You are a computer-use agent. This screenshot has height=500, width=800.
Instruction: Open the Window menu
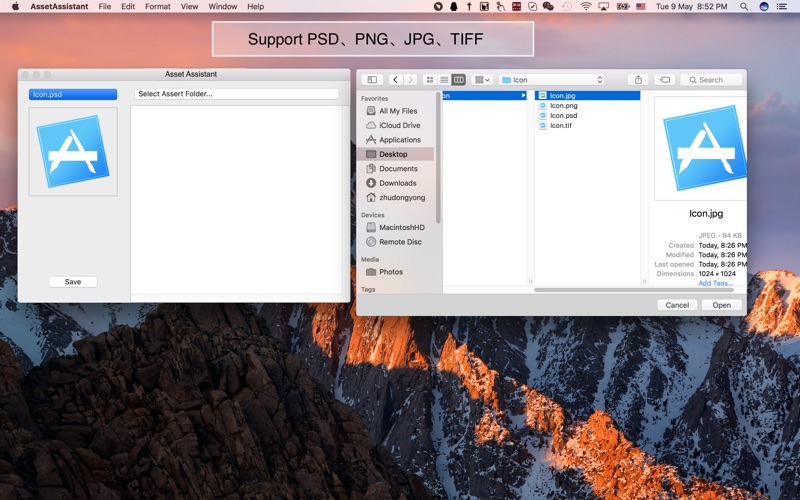coord(223,6)
